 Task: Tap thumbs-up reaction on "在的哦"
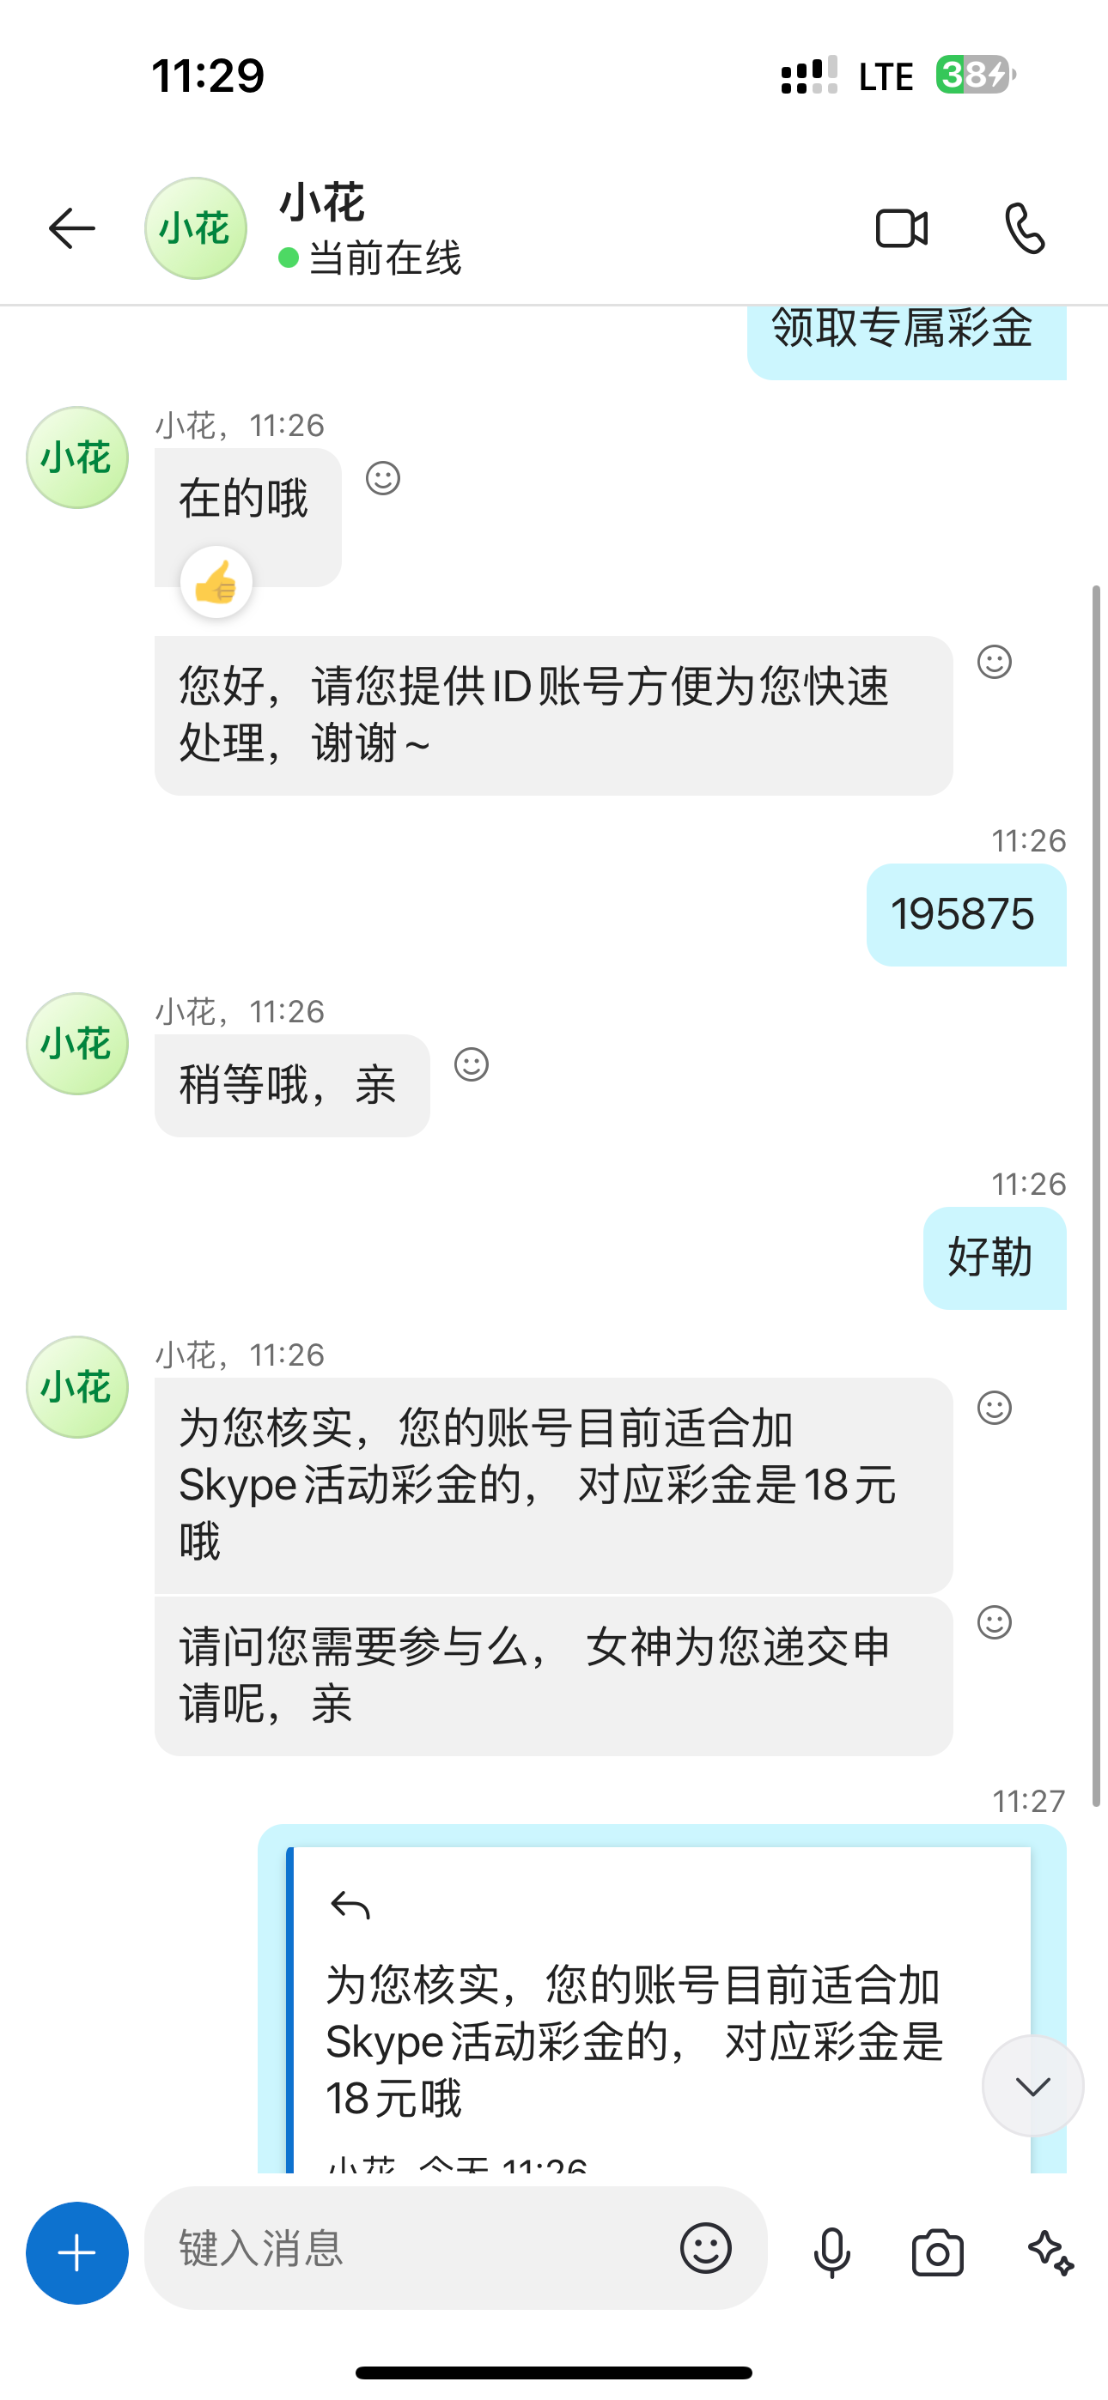[x=216, y=582]
